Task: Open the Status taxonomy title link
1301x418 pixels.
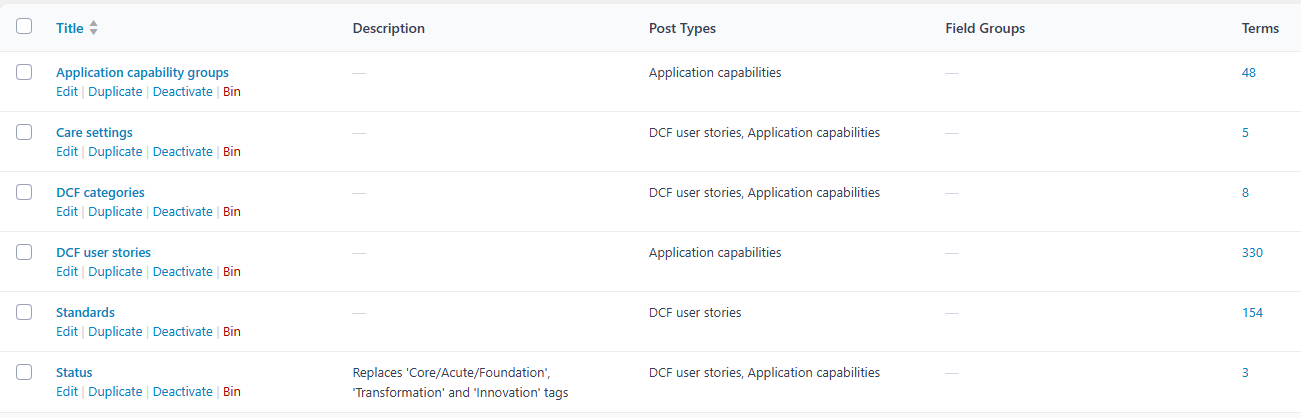Action: (x=74, y=373)
